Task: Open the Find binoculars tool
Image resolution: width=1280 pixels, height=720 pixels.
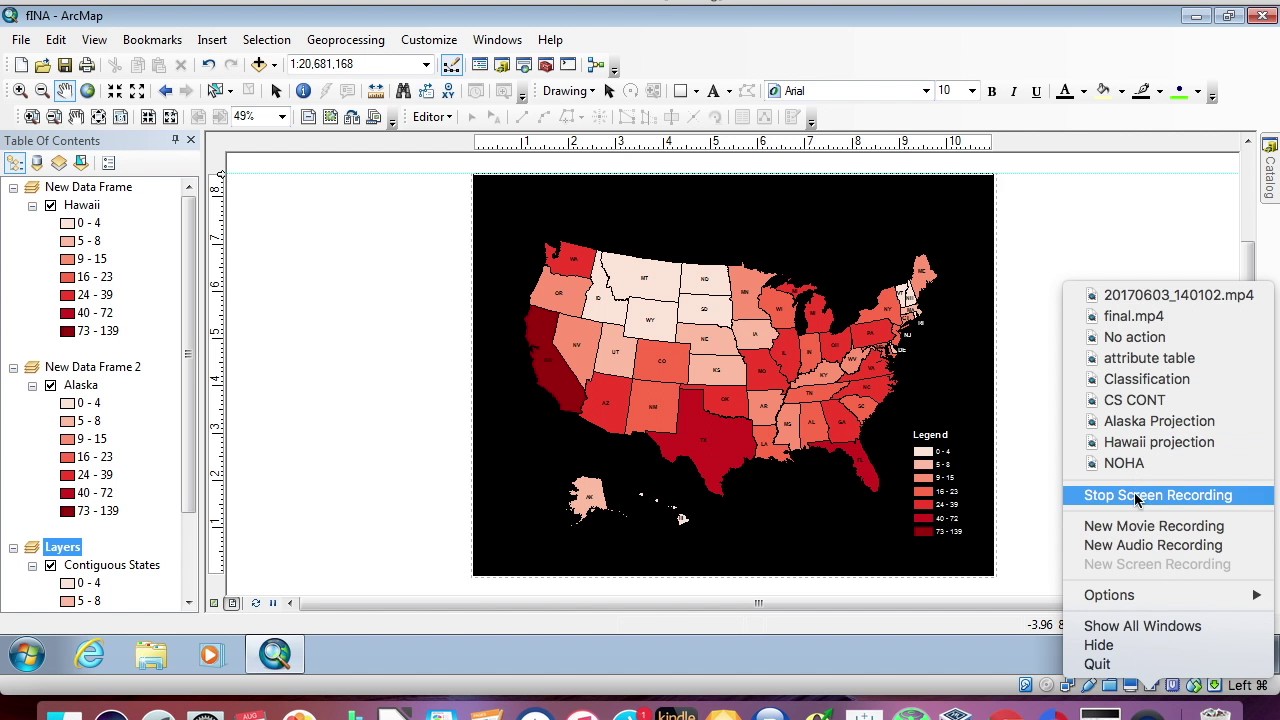Action: click(x=403, y=91)
